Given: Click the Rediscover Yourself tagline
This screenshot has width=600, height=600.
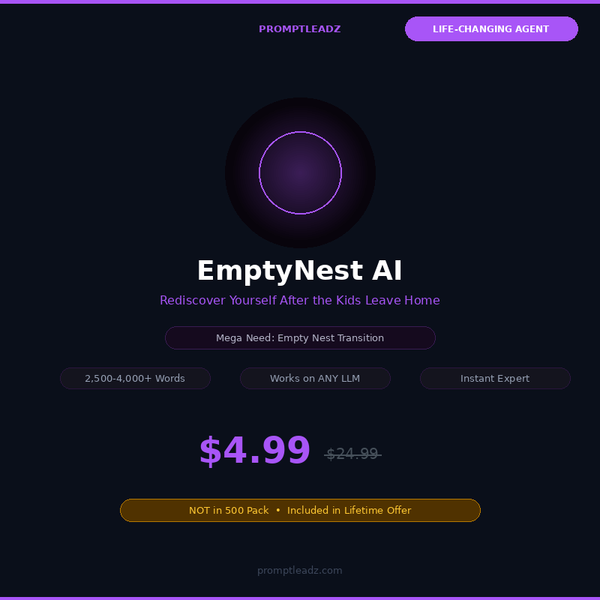Looking at the screenshot, I should (x=300, y=300).
